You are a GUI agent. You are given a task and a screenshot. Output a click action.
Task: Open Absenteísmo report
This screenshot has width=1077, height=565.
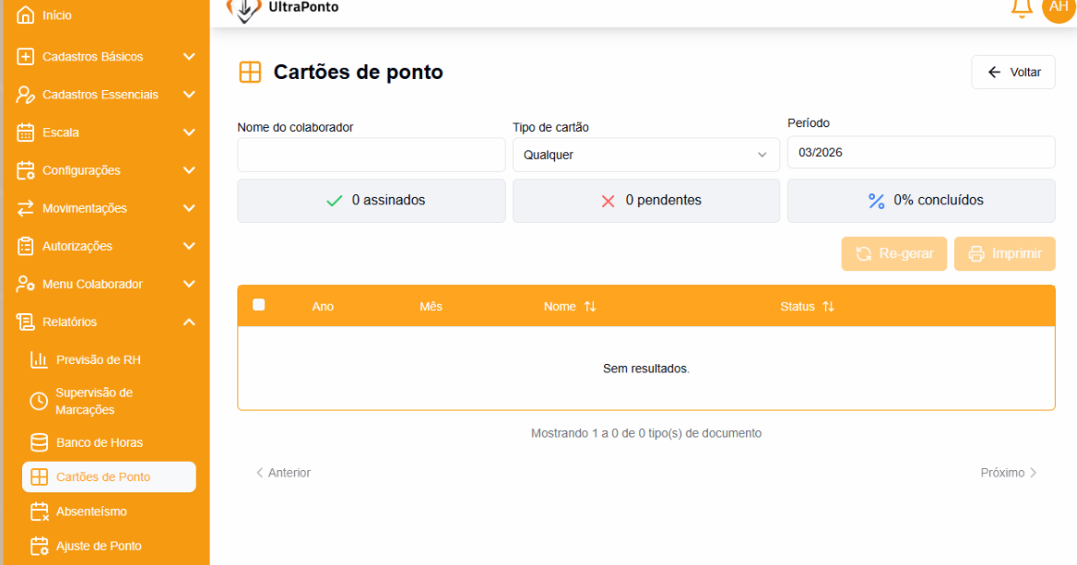click(91, 511)
